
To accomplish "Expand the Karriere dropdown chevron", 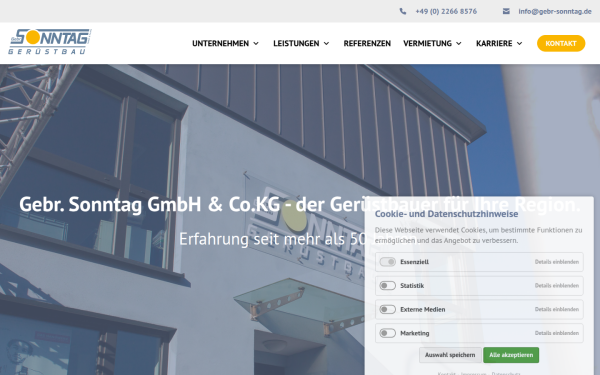I will pyautogui.click(x=519, y=44).
